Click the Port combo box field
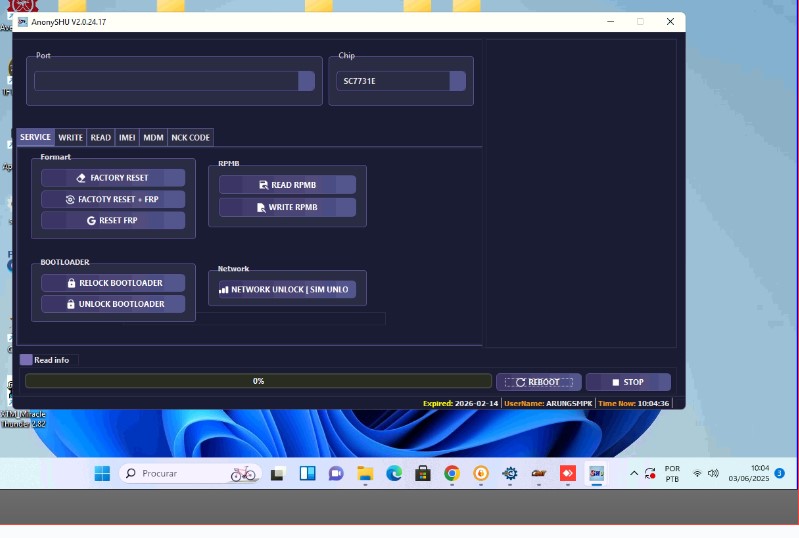This screenshot has width=799, height=538. coord(174,81)
